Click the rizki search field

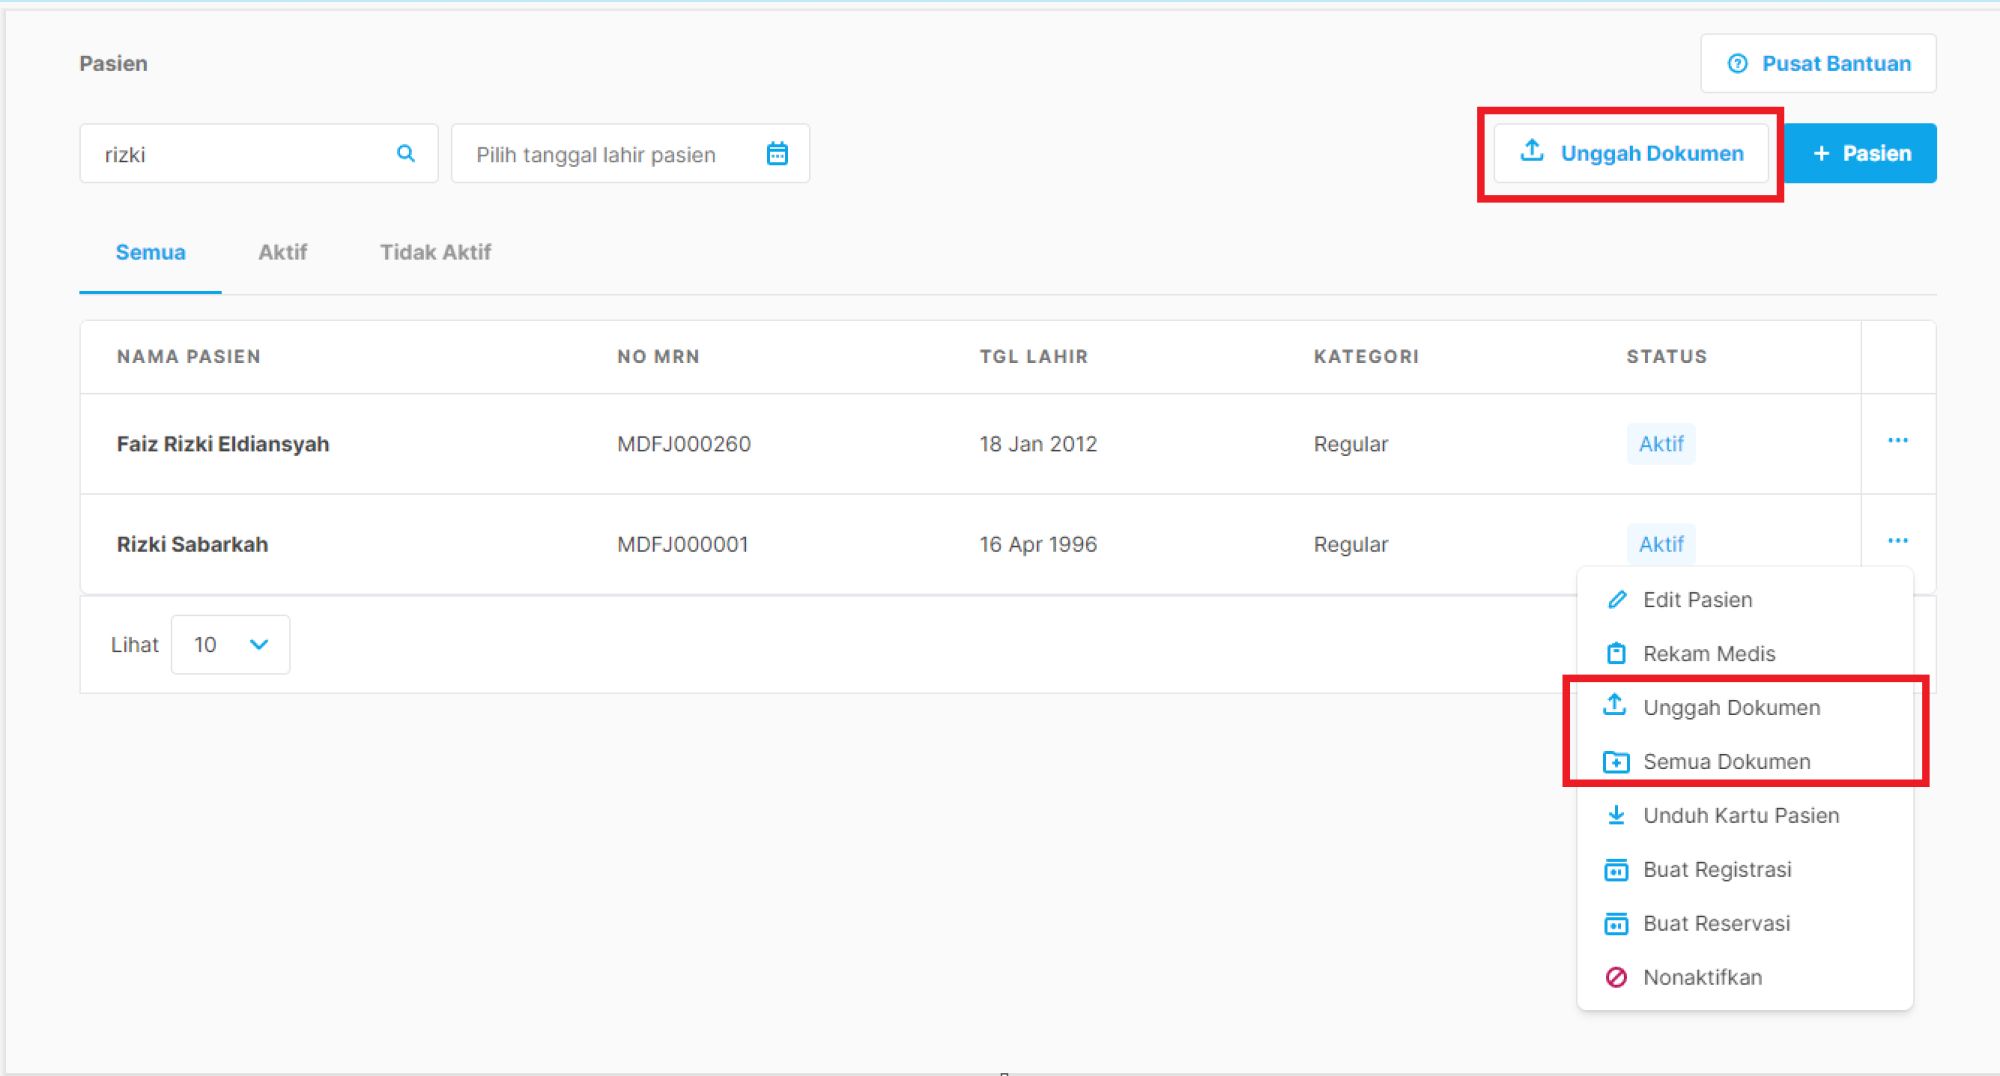259,154
